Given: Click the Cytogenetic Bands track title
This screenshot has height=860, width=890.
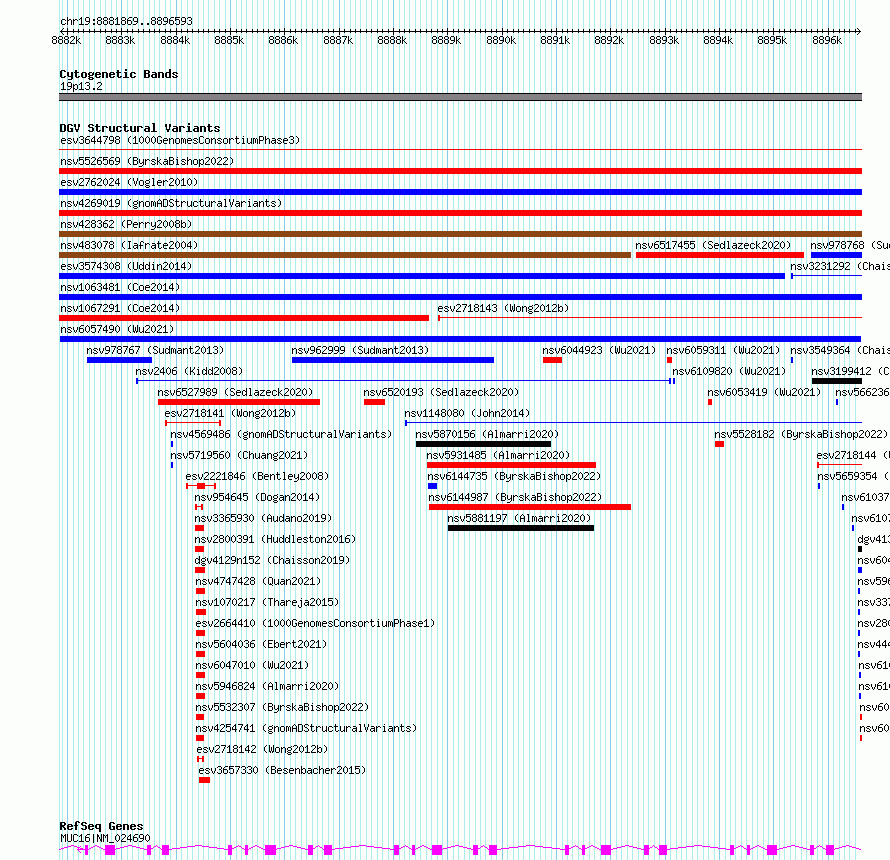Looking at the screenshot, I should 119,74.
